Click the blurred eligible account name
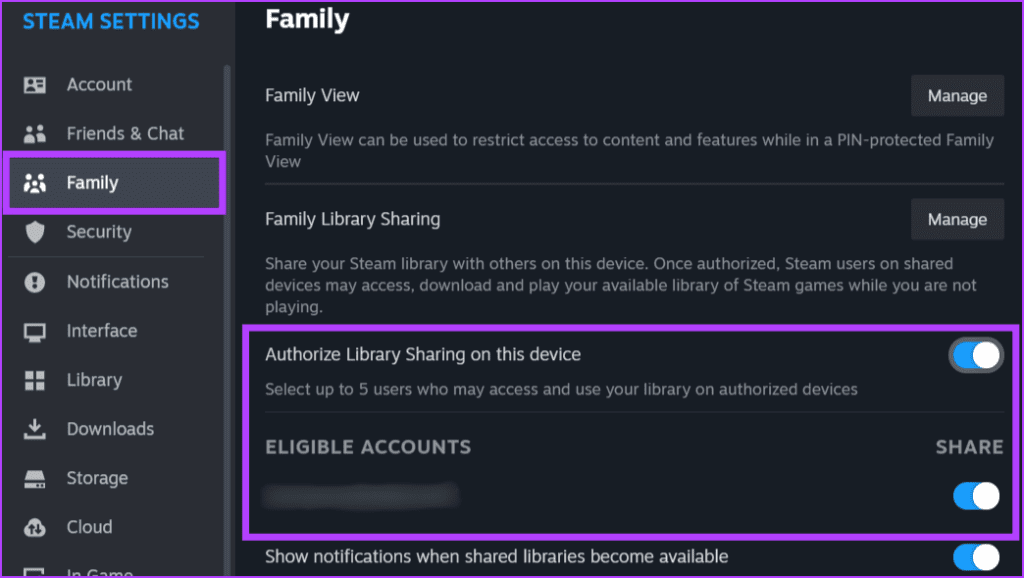The width and height of the screenshot is (1024, 578). click(x=360, y=495)
